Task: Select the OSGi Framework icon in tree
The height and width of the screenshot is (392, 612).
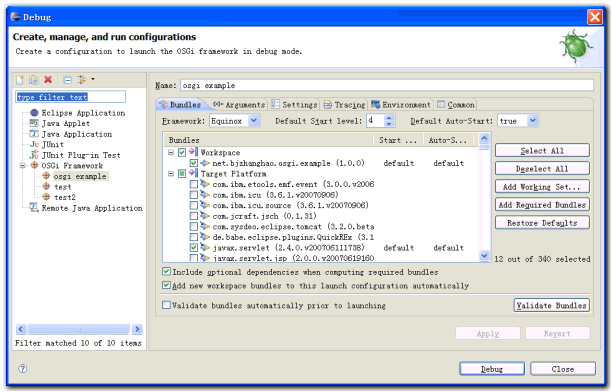Action: (x=35, y=165)
